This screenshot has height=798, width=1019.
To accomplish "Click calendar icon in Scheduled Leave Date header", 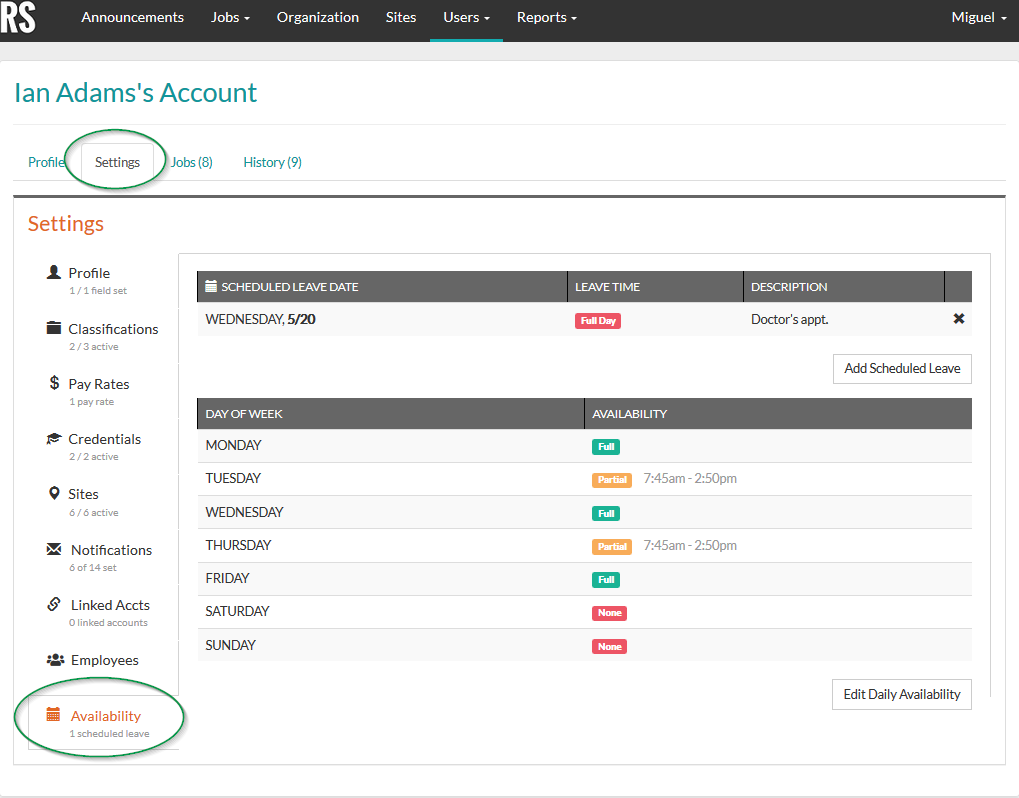I will tap(211, 286).
